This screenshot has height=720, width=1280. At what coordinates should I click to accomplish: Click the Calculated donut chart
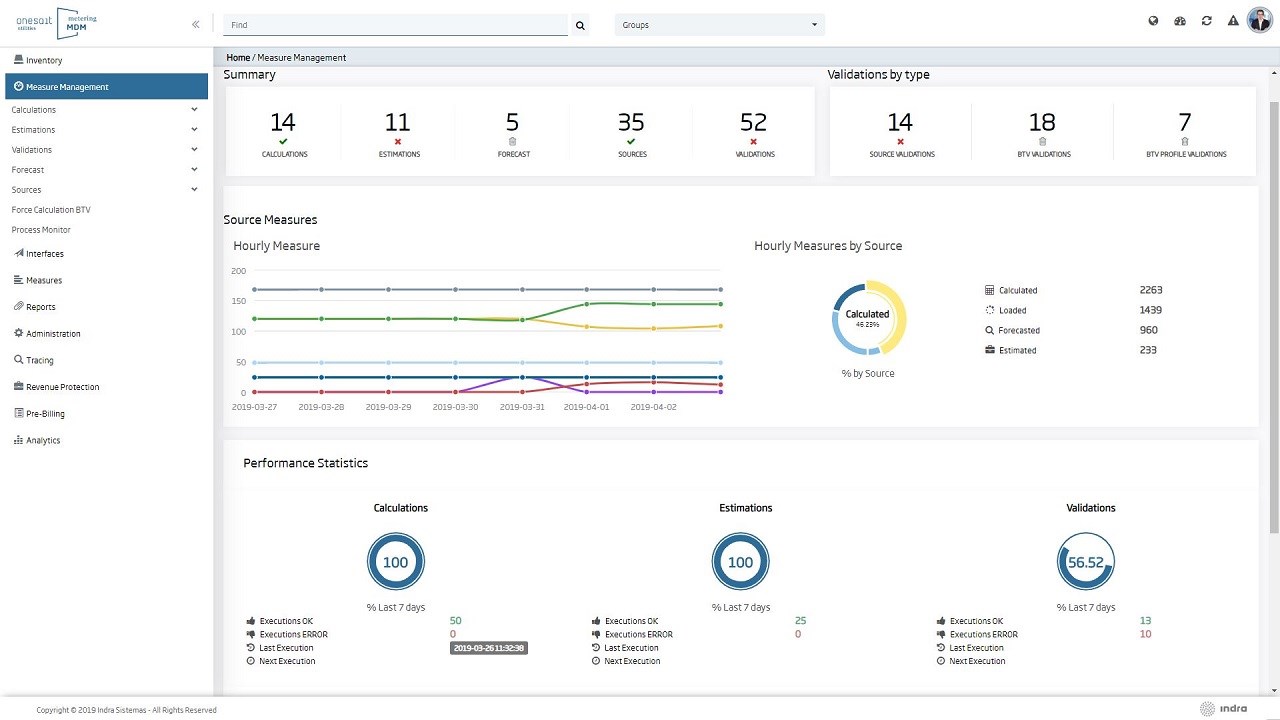(868, 317)
